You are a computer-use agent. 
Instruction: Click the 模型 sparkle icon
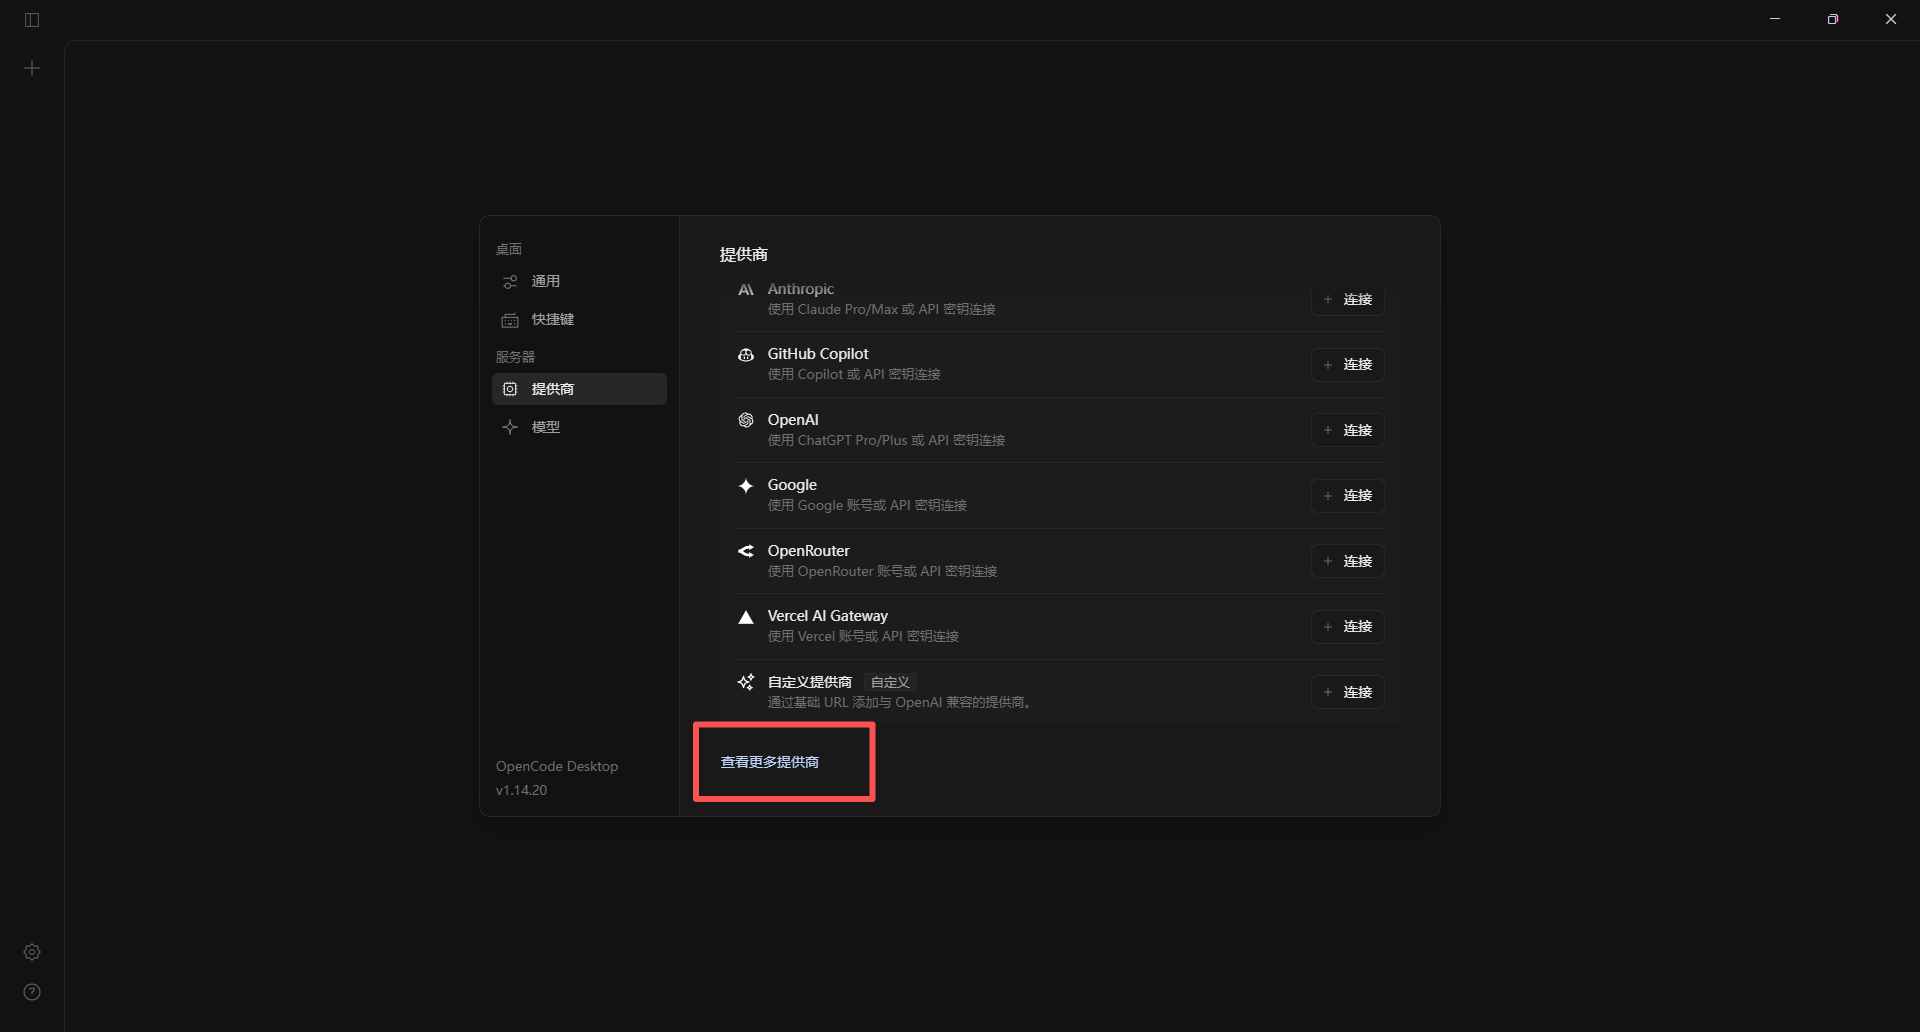pyautogui.click(x=510, y=427)
